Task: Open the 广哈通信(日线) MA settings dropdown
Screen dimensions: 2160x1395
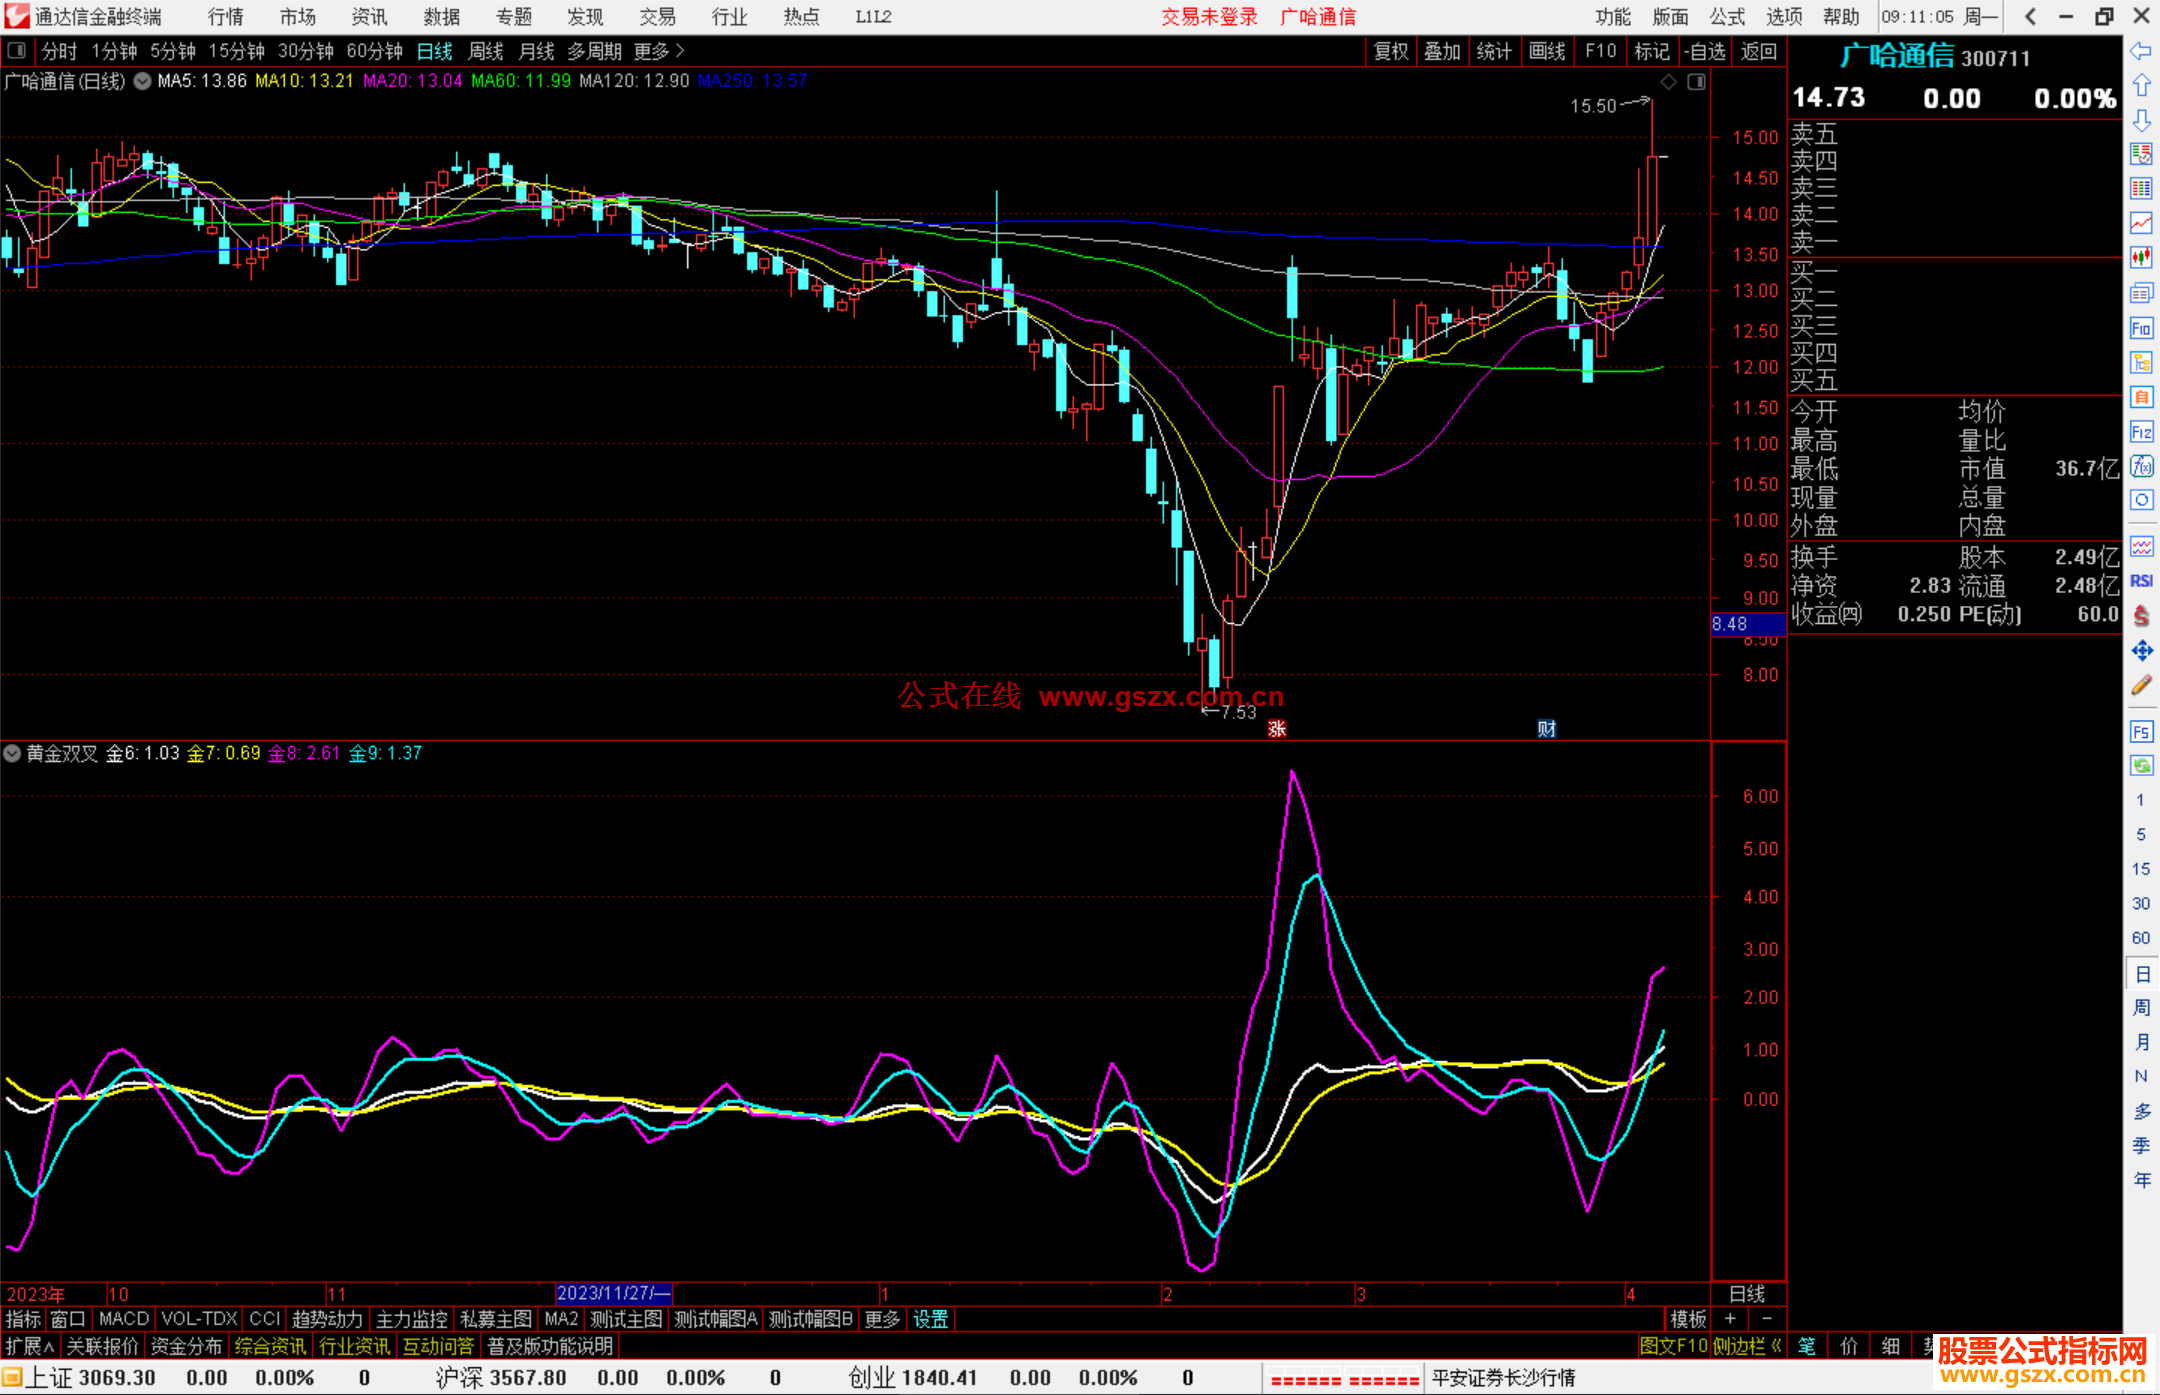Action: pyautogui.click(x=142, y=82)
